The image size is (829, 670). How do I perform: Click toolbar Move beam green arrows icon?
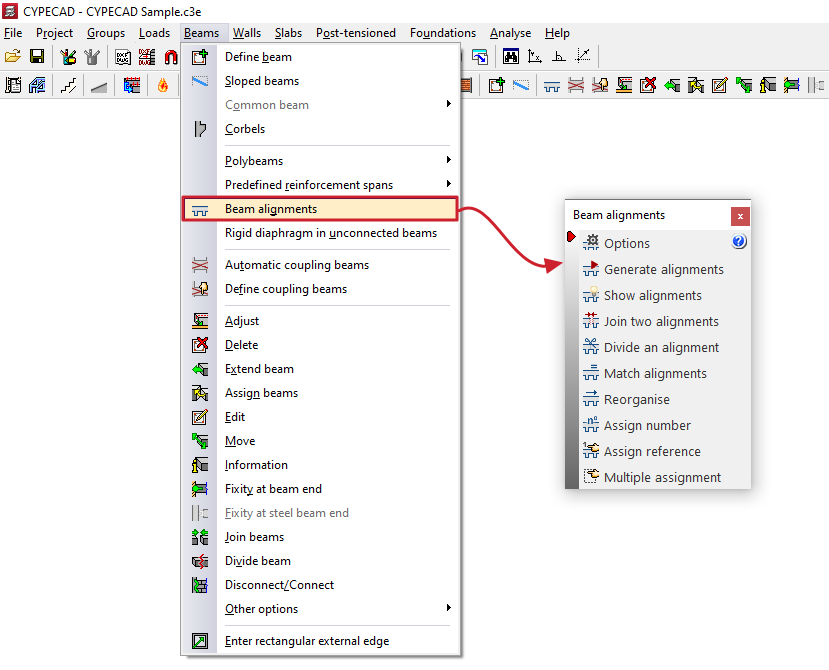point(744,85)
